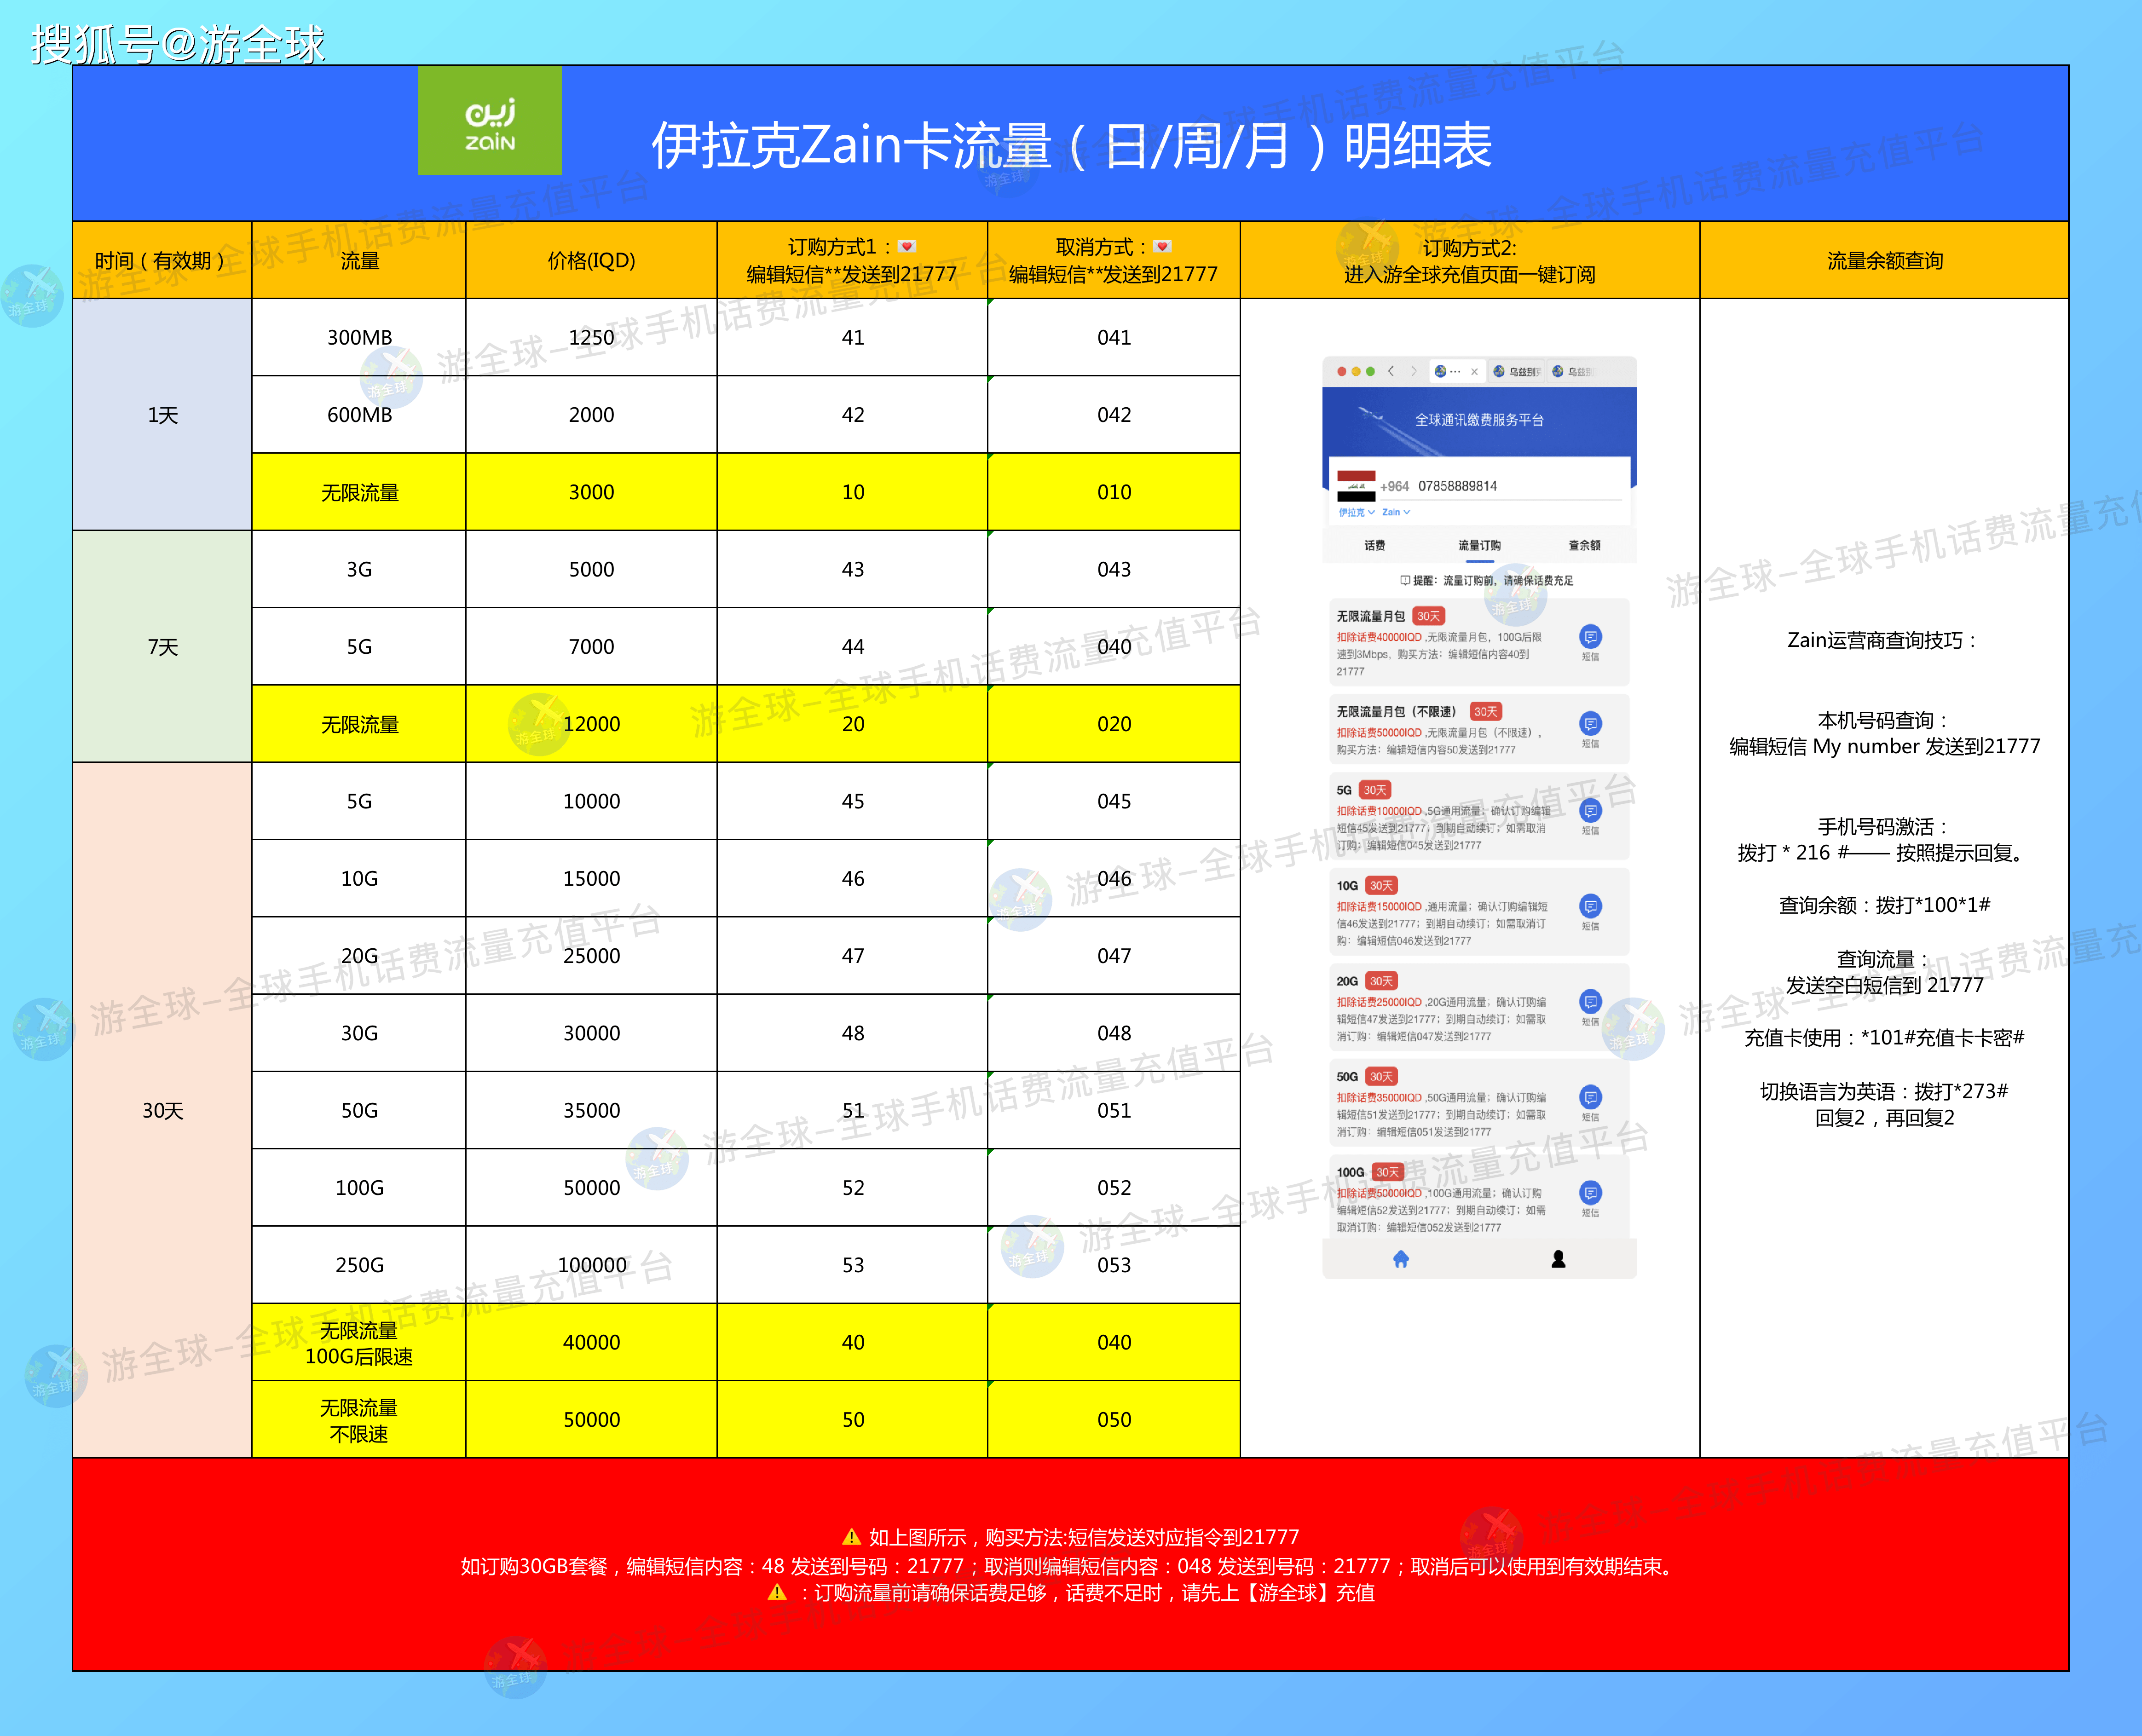Click the Zain logo in the table header
The image size is (2142, 1736).
click(490, 120)
